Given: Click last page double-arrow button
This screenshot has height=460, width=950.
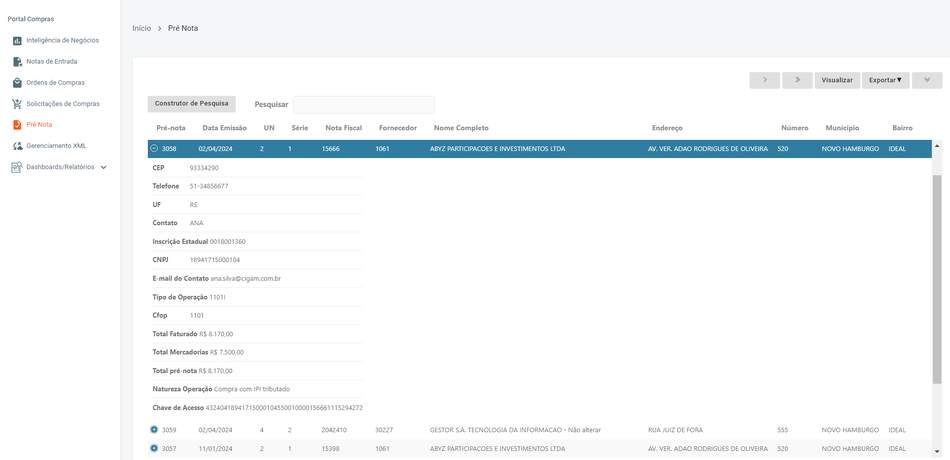Looking at the screenshot, I should pos(797,80).
